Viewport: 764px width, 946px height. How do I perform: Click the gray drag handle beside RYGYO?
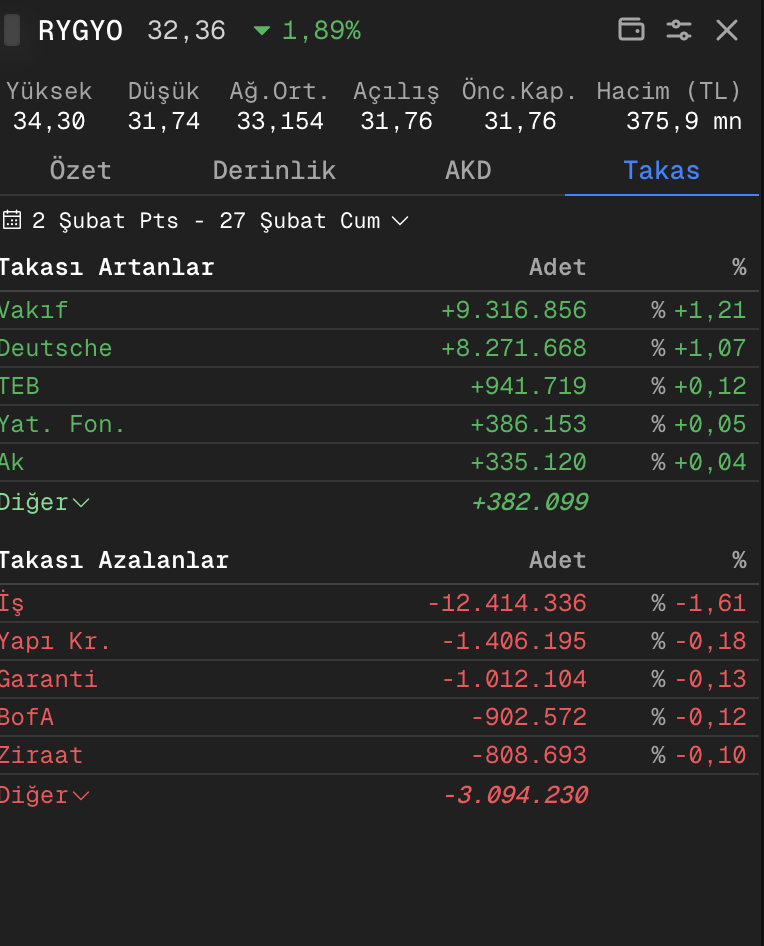click(12, 30)
